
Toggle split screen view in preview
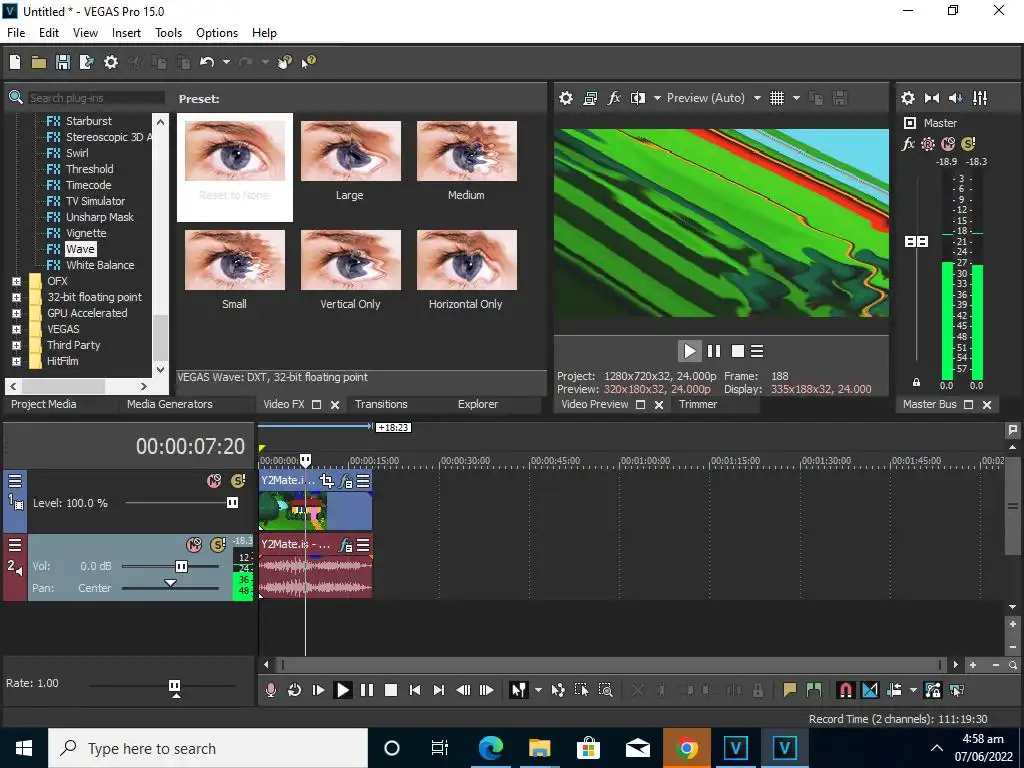click(637, 98)
